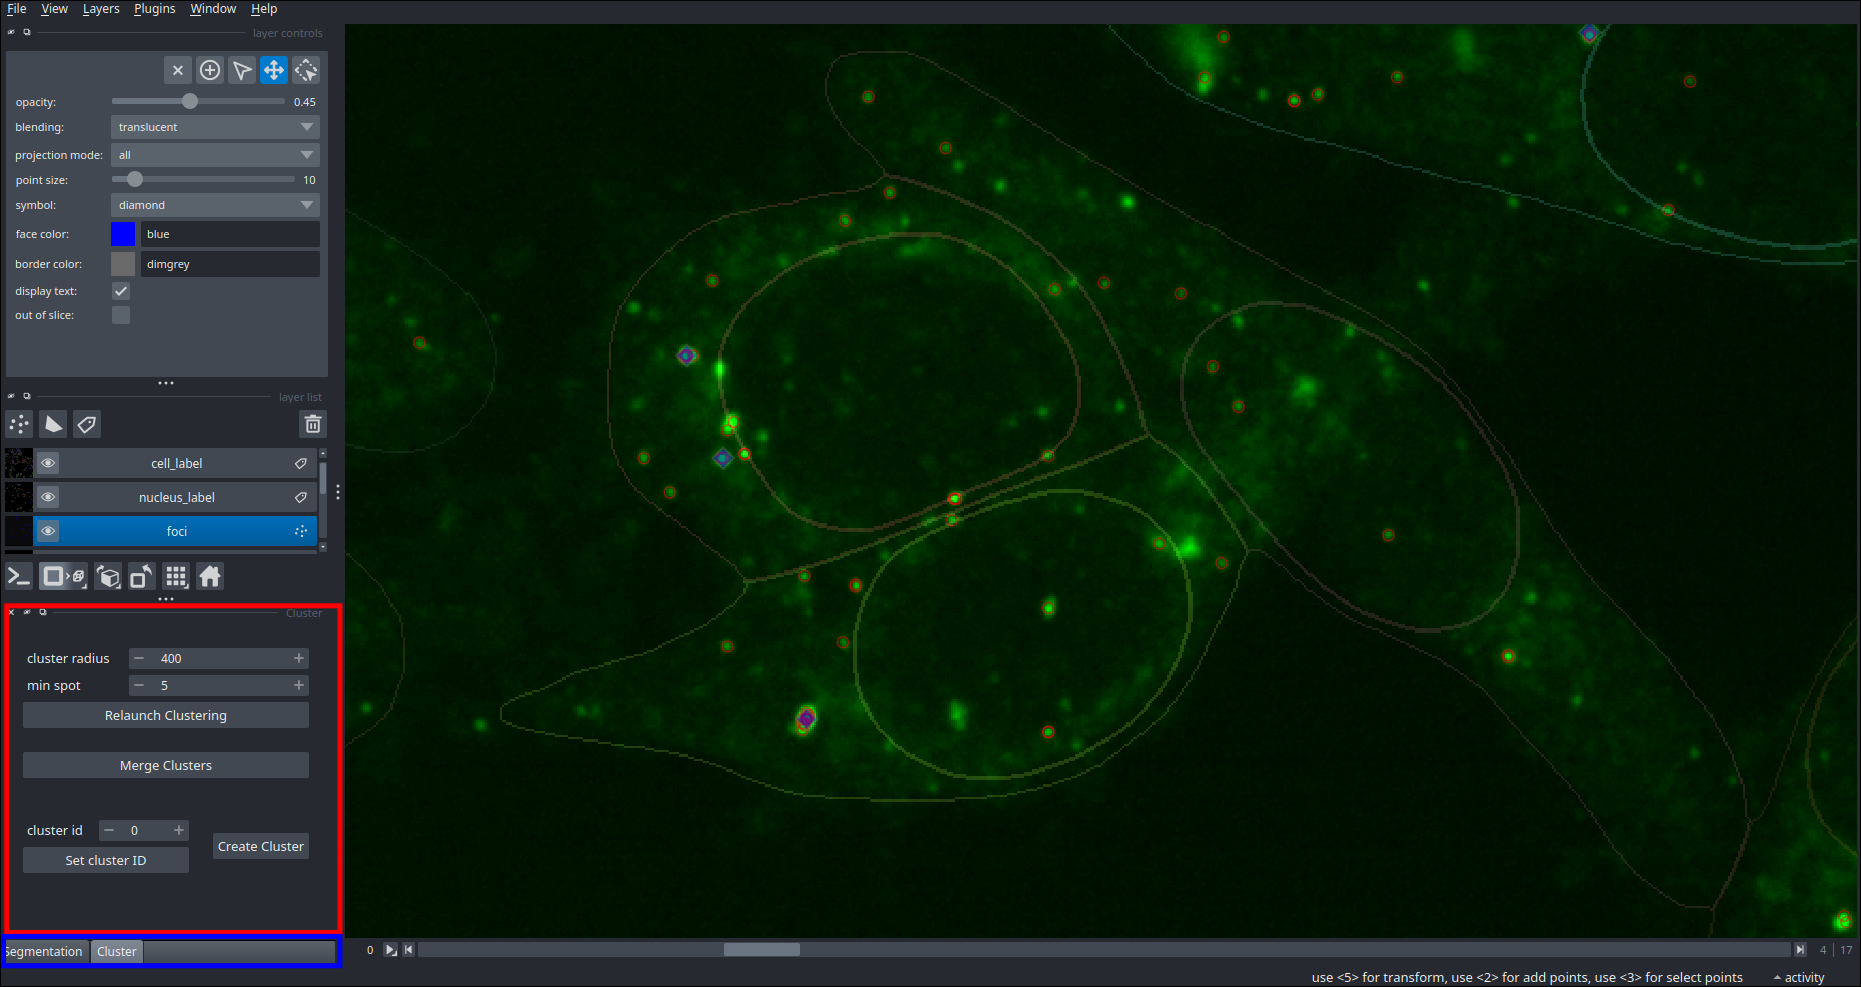Activate the pan/zoom mode tool

(274, 70)
